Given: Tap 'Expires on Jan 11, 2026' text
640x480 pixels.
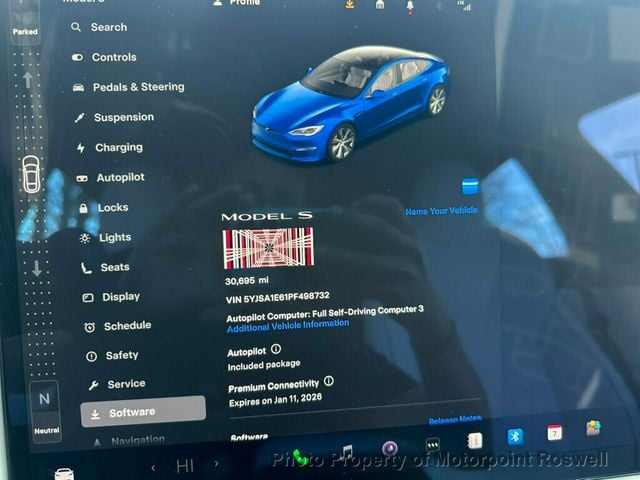Looking at the screenshot, I should click(x=275, y=400).
